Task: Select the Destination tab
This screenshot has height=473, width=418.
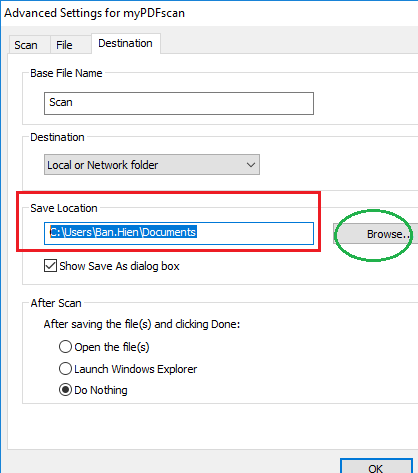Action: pos(126,43)
